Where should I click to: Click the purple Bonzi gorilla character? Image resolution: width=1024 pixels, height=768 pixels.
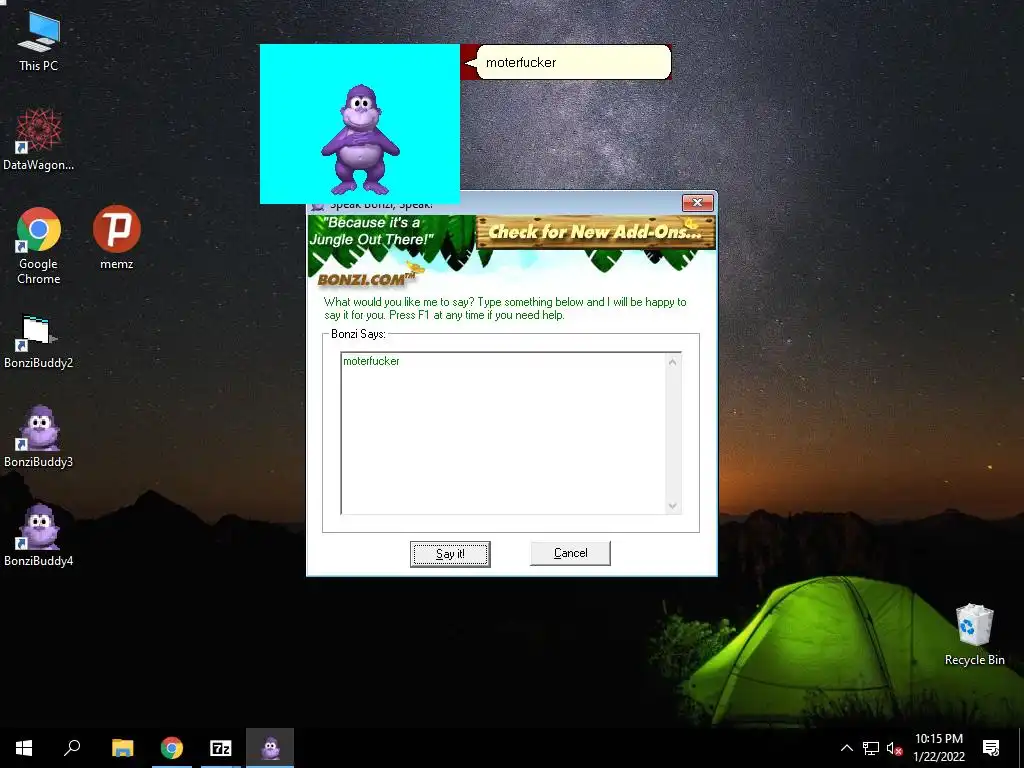360,139
